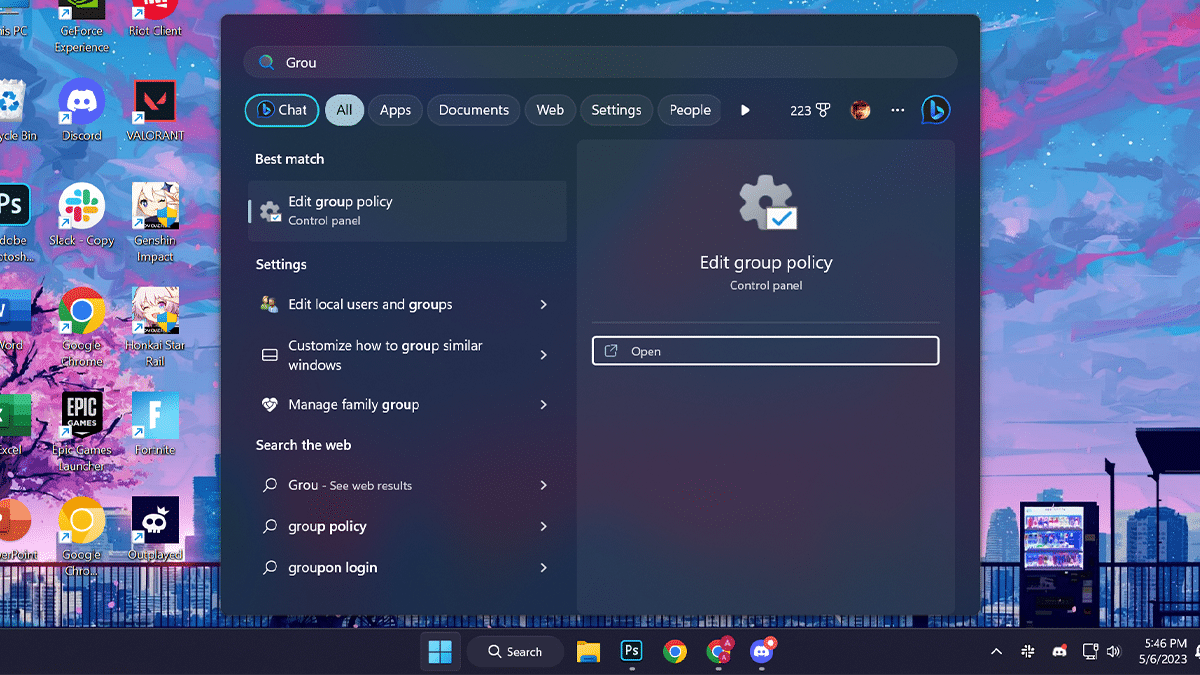This screenshot has height=675, width=1200.
Task: Open File Explorer from taskbar
Action: point(588,652)
